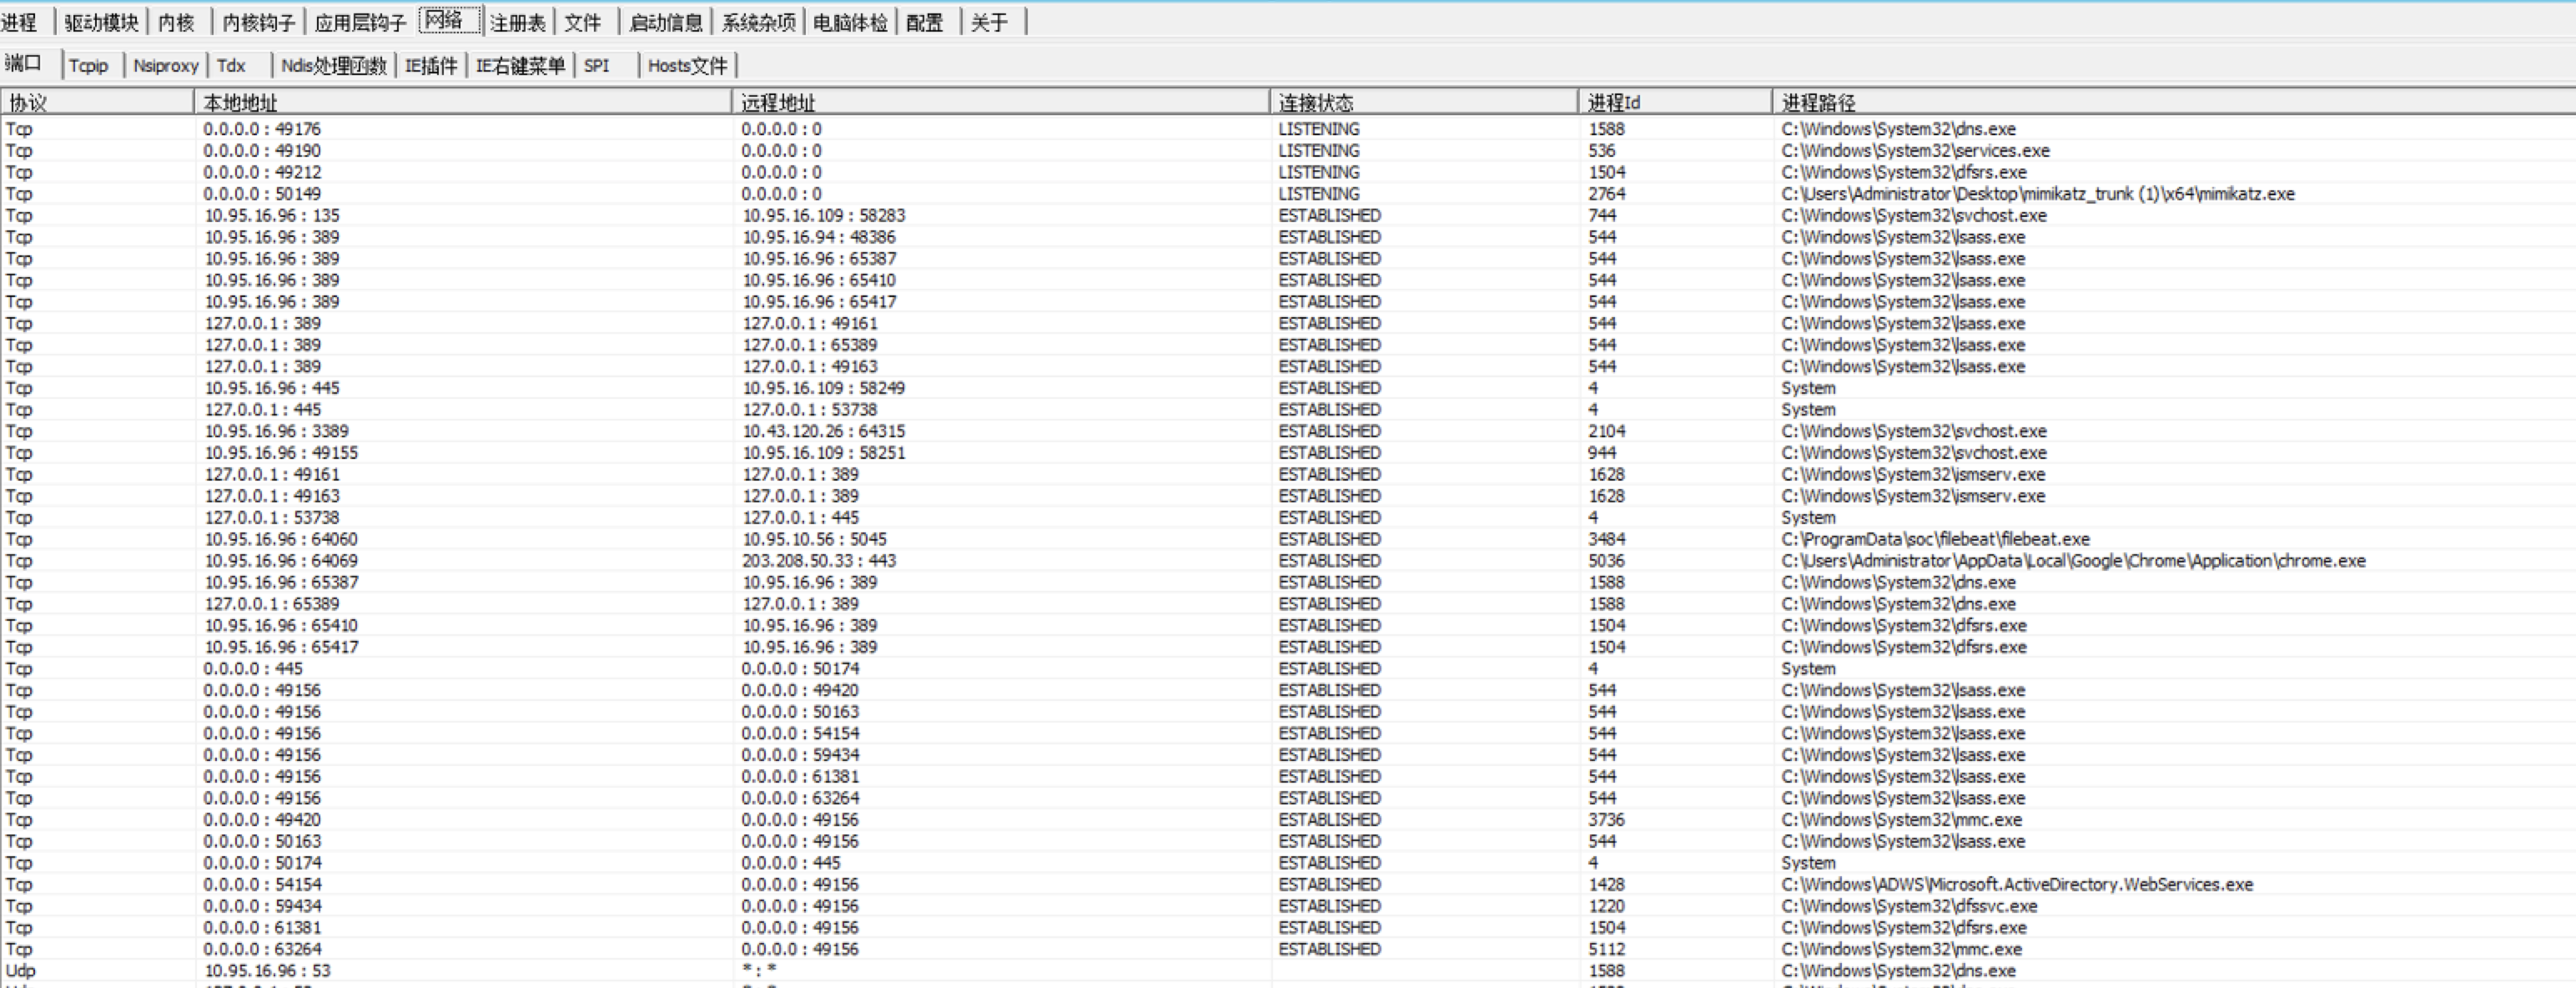This screenshot has width=2576, height=988.
Task: Select the Microsoft.ActiveDirectory.WebServices.exe row
Action: click(x=2016, y=885)
